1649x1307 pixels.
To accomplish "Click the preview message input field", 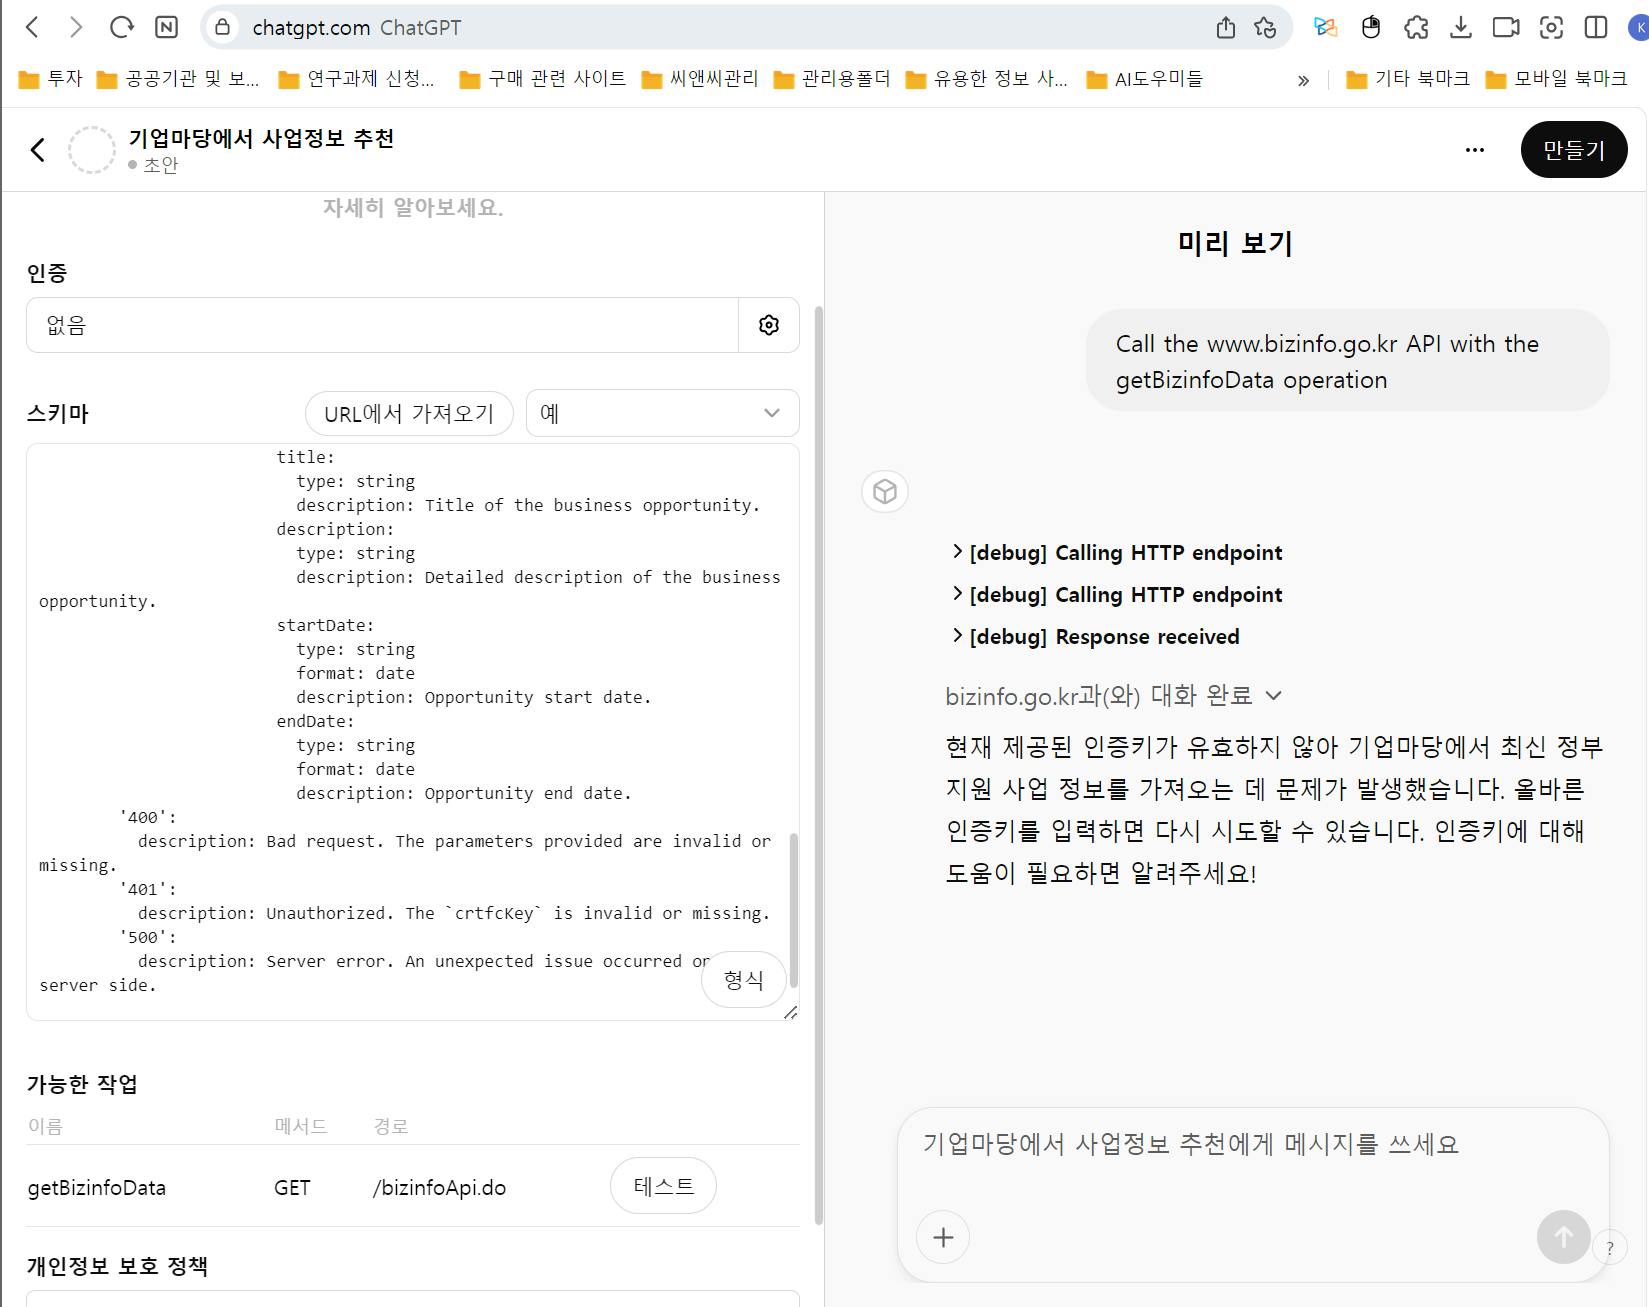I will (x=1253, y=1145).
